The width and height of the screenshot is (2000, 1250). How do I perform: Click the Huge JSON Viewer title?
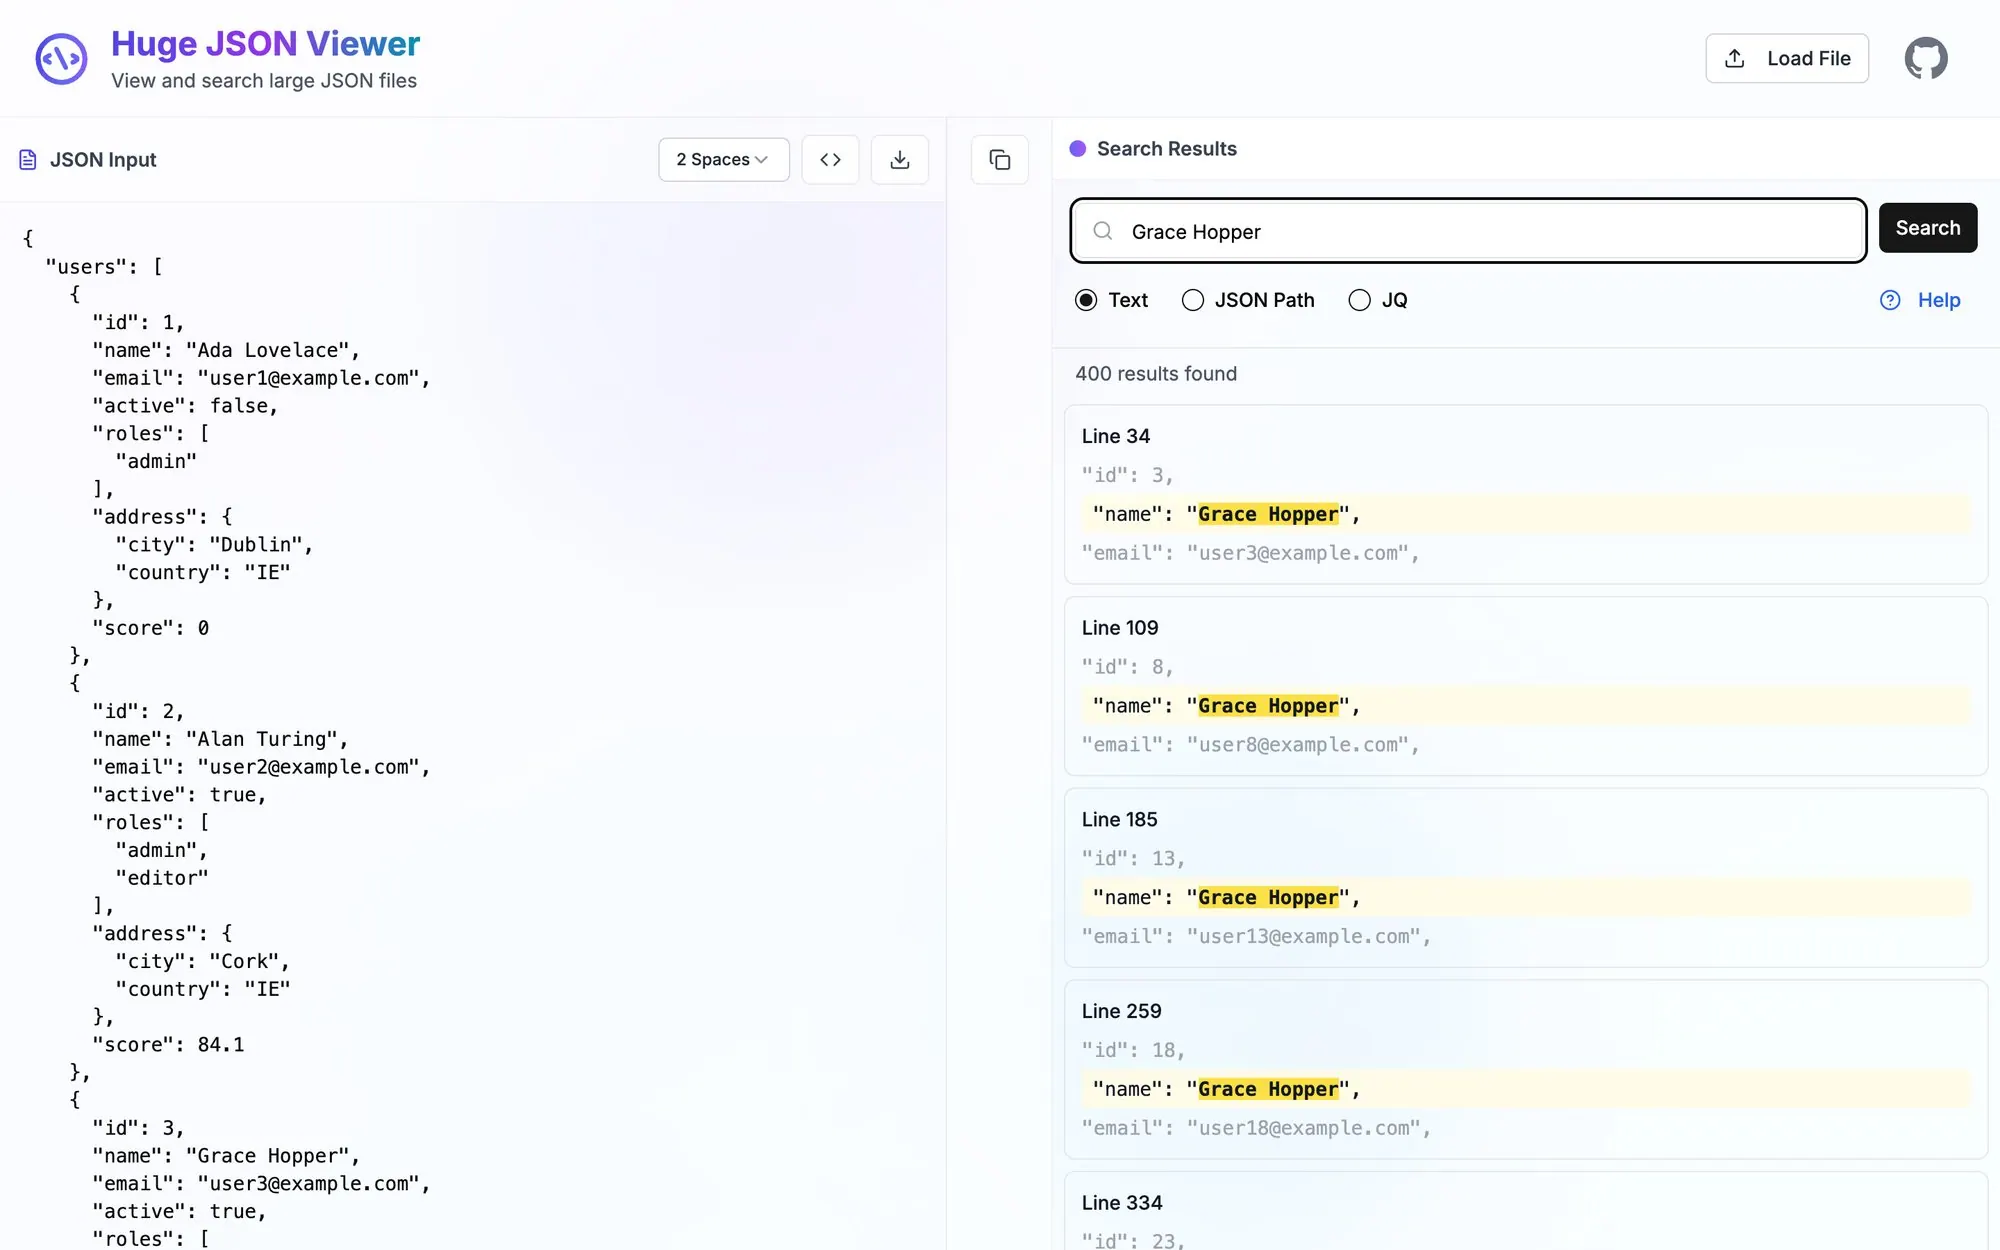click(265, 44)
